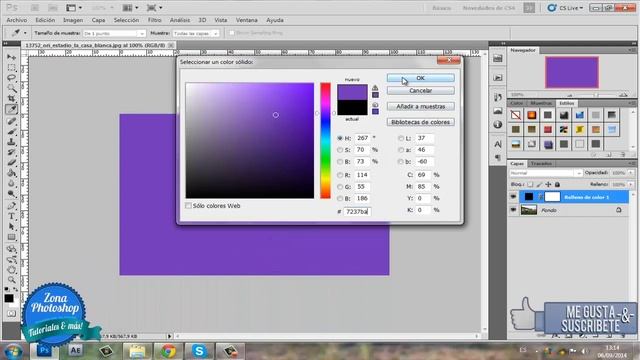Open Bibliotecas de colores
Screen dimensions: 640x360
coord(420,122)
